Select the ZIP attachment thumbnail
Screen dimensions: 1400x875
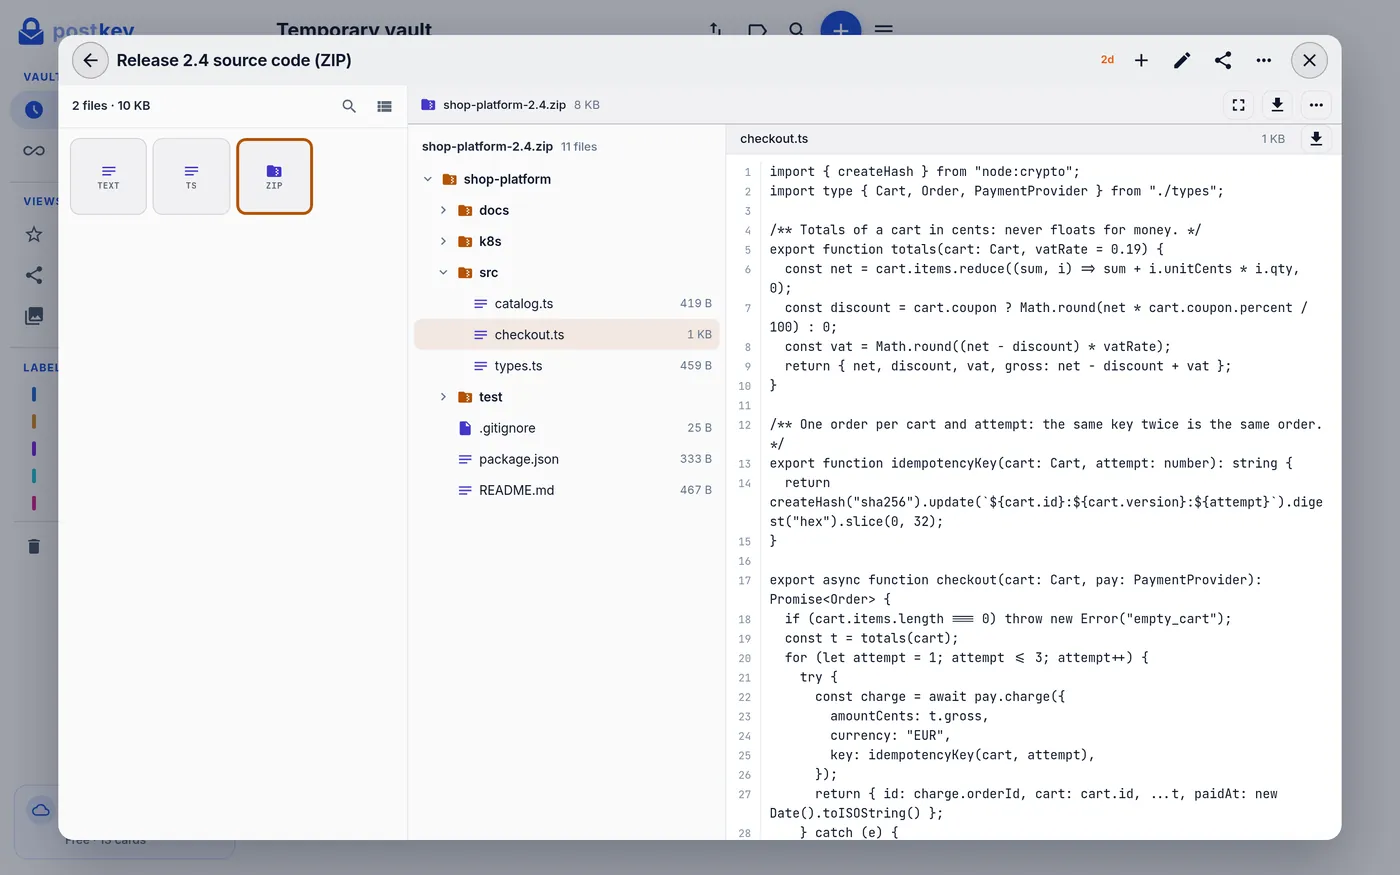(x=274, y=176)
